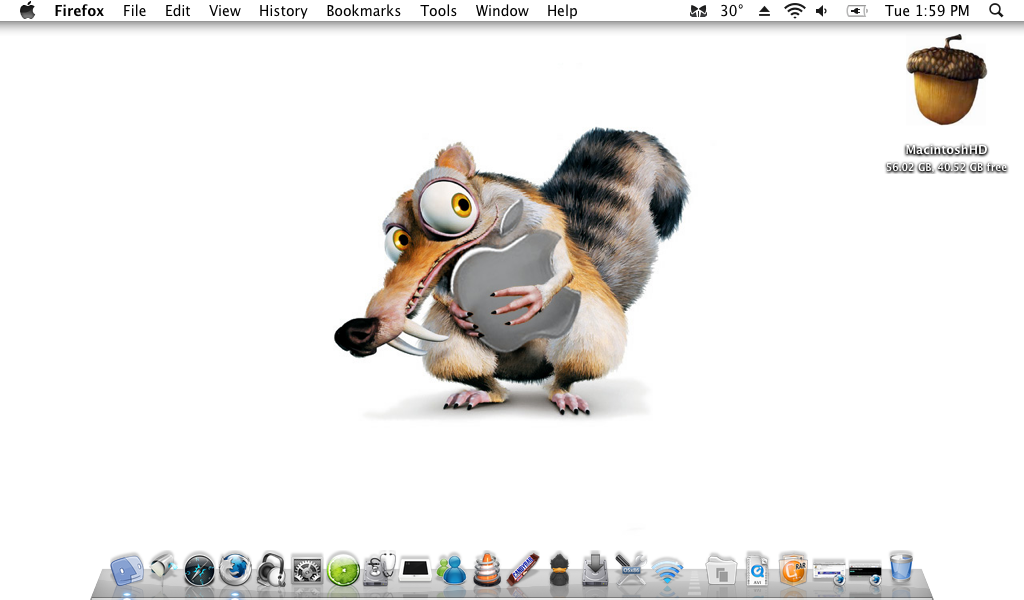Open the Firefox application menu

[79, 10]
